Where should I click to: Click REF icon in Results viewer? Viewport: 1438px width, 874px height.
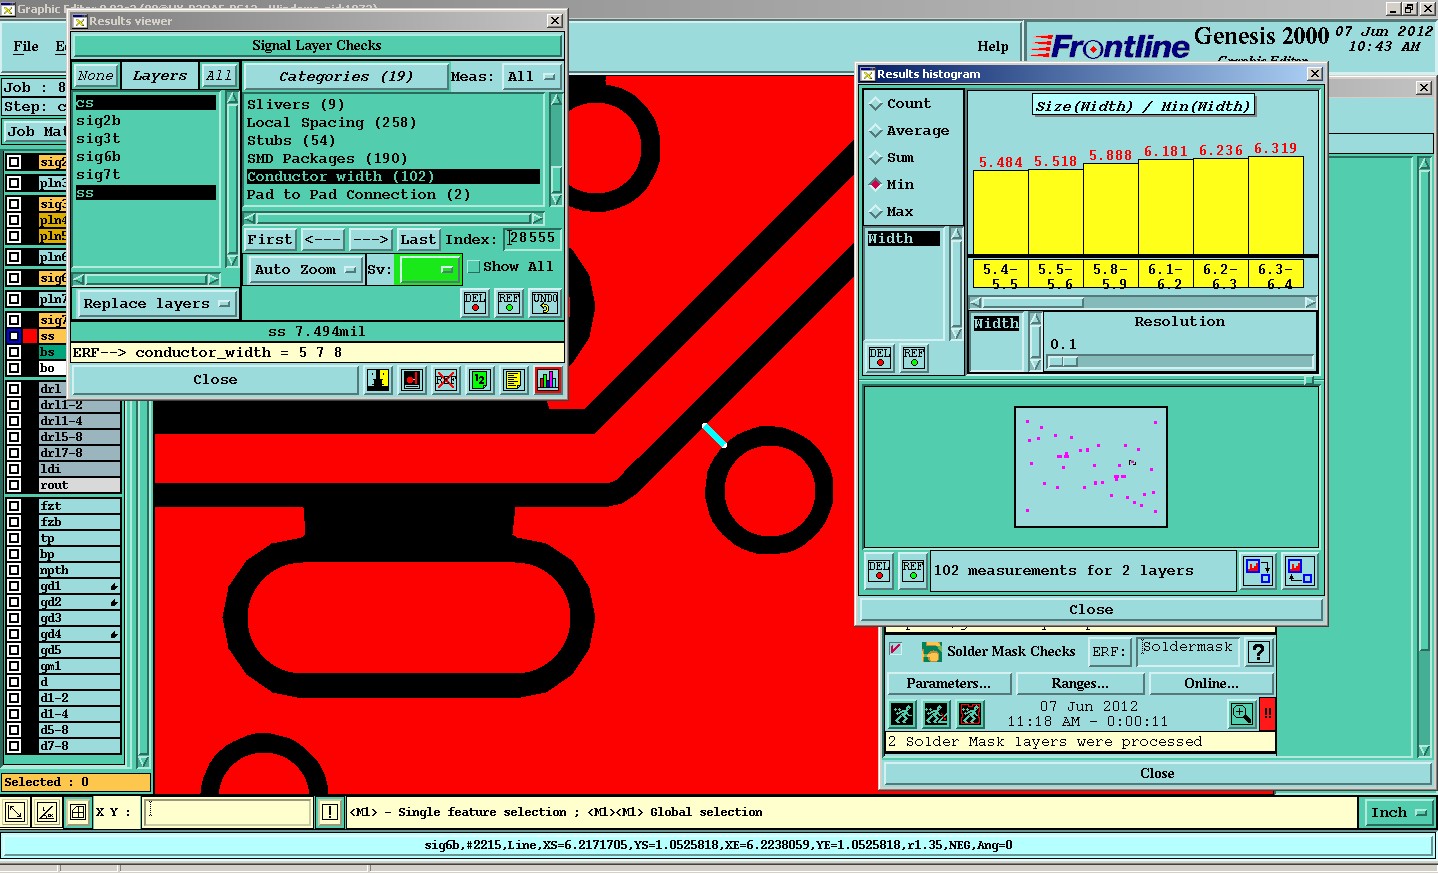[x=509, y=303]
